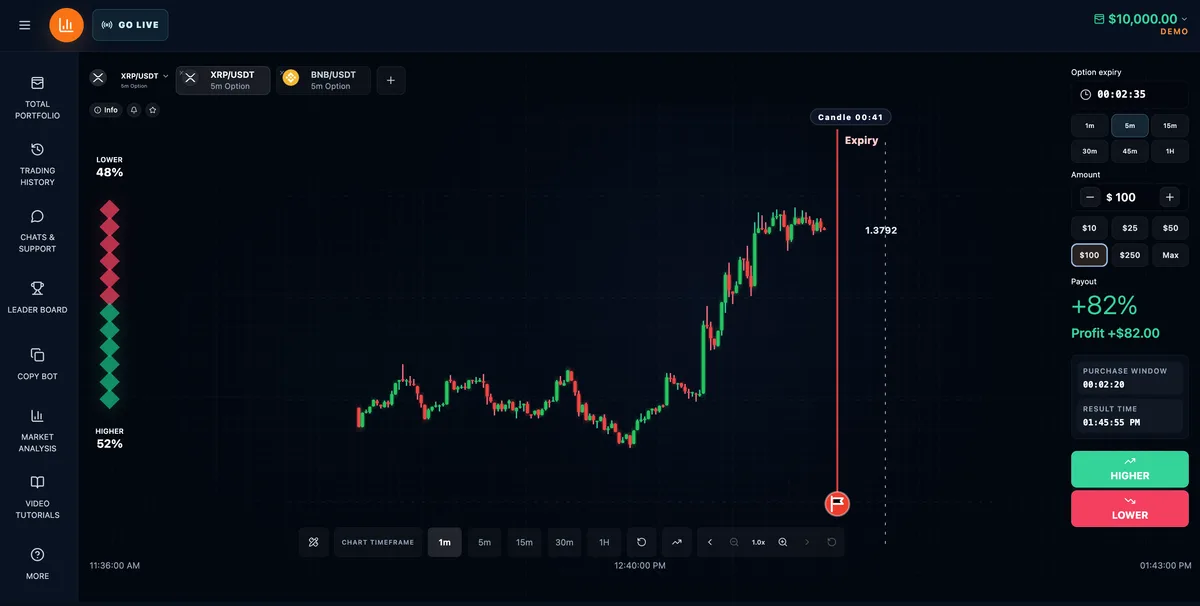
Task: Click the 1.0x zoom level label
Action: [x=758, y=542]
